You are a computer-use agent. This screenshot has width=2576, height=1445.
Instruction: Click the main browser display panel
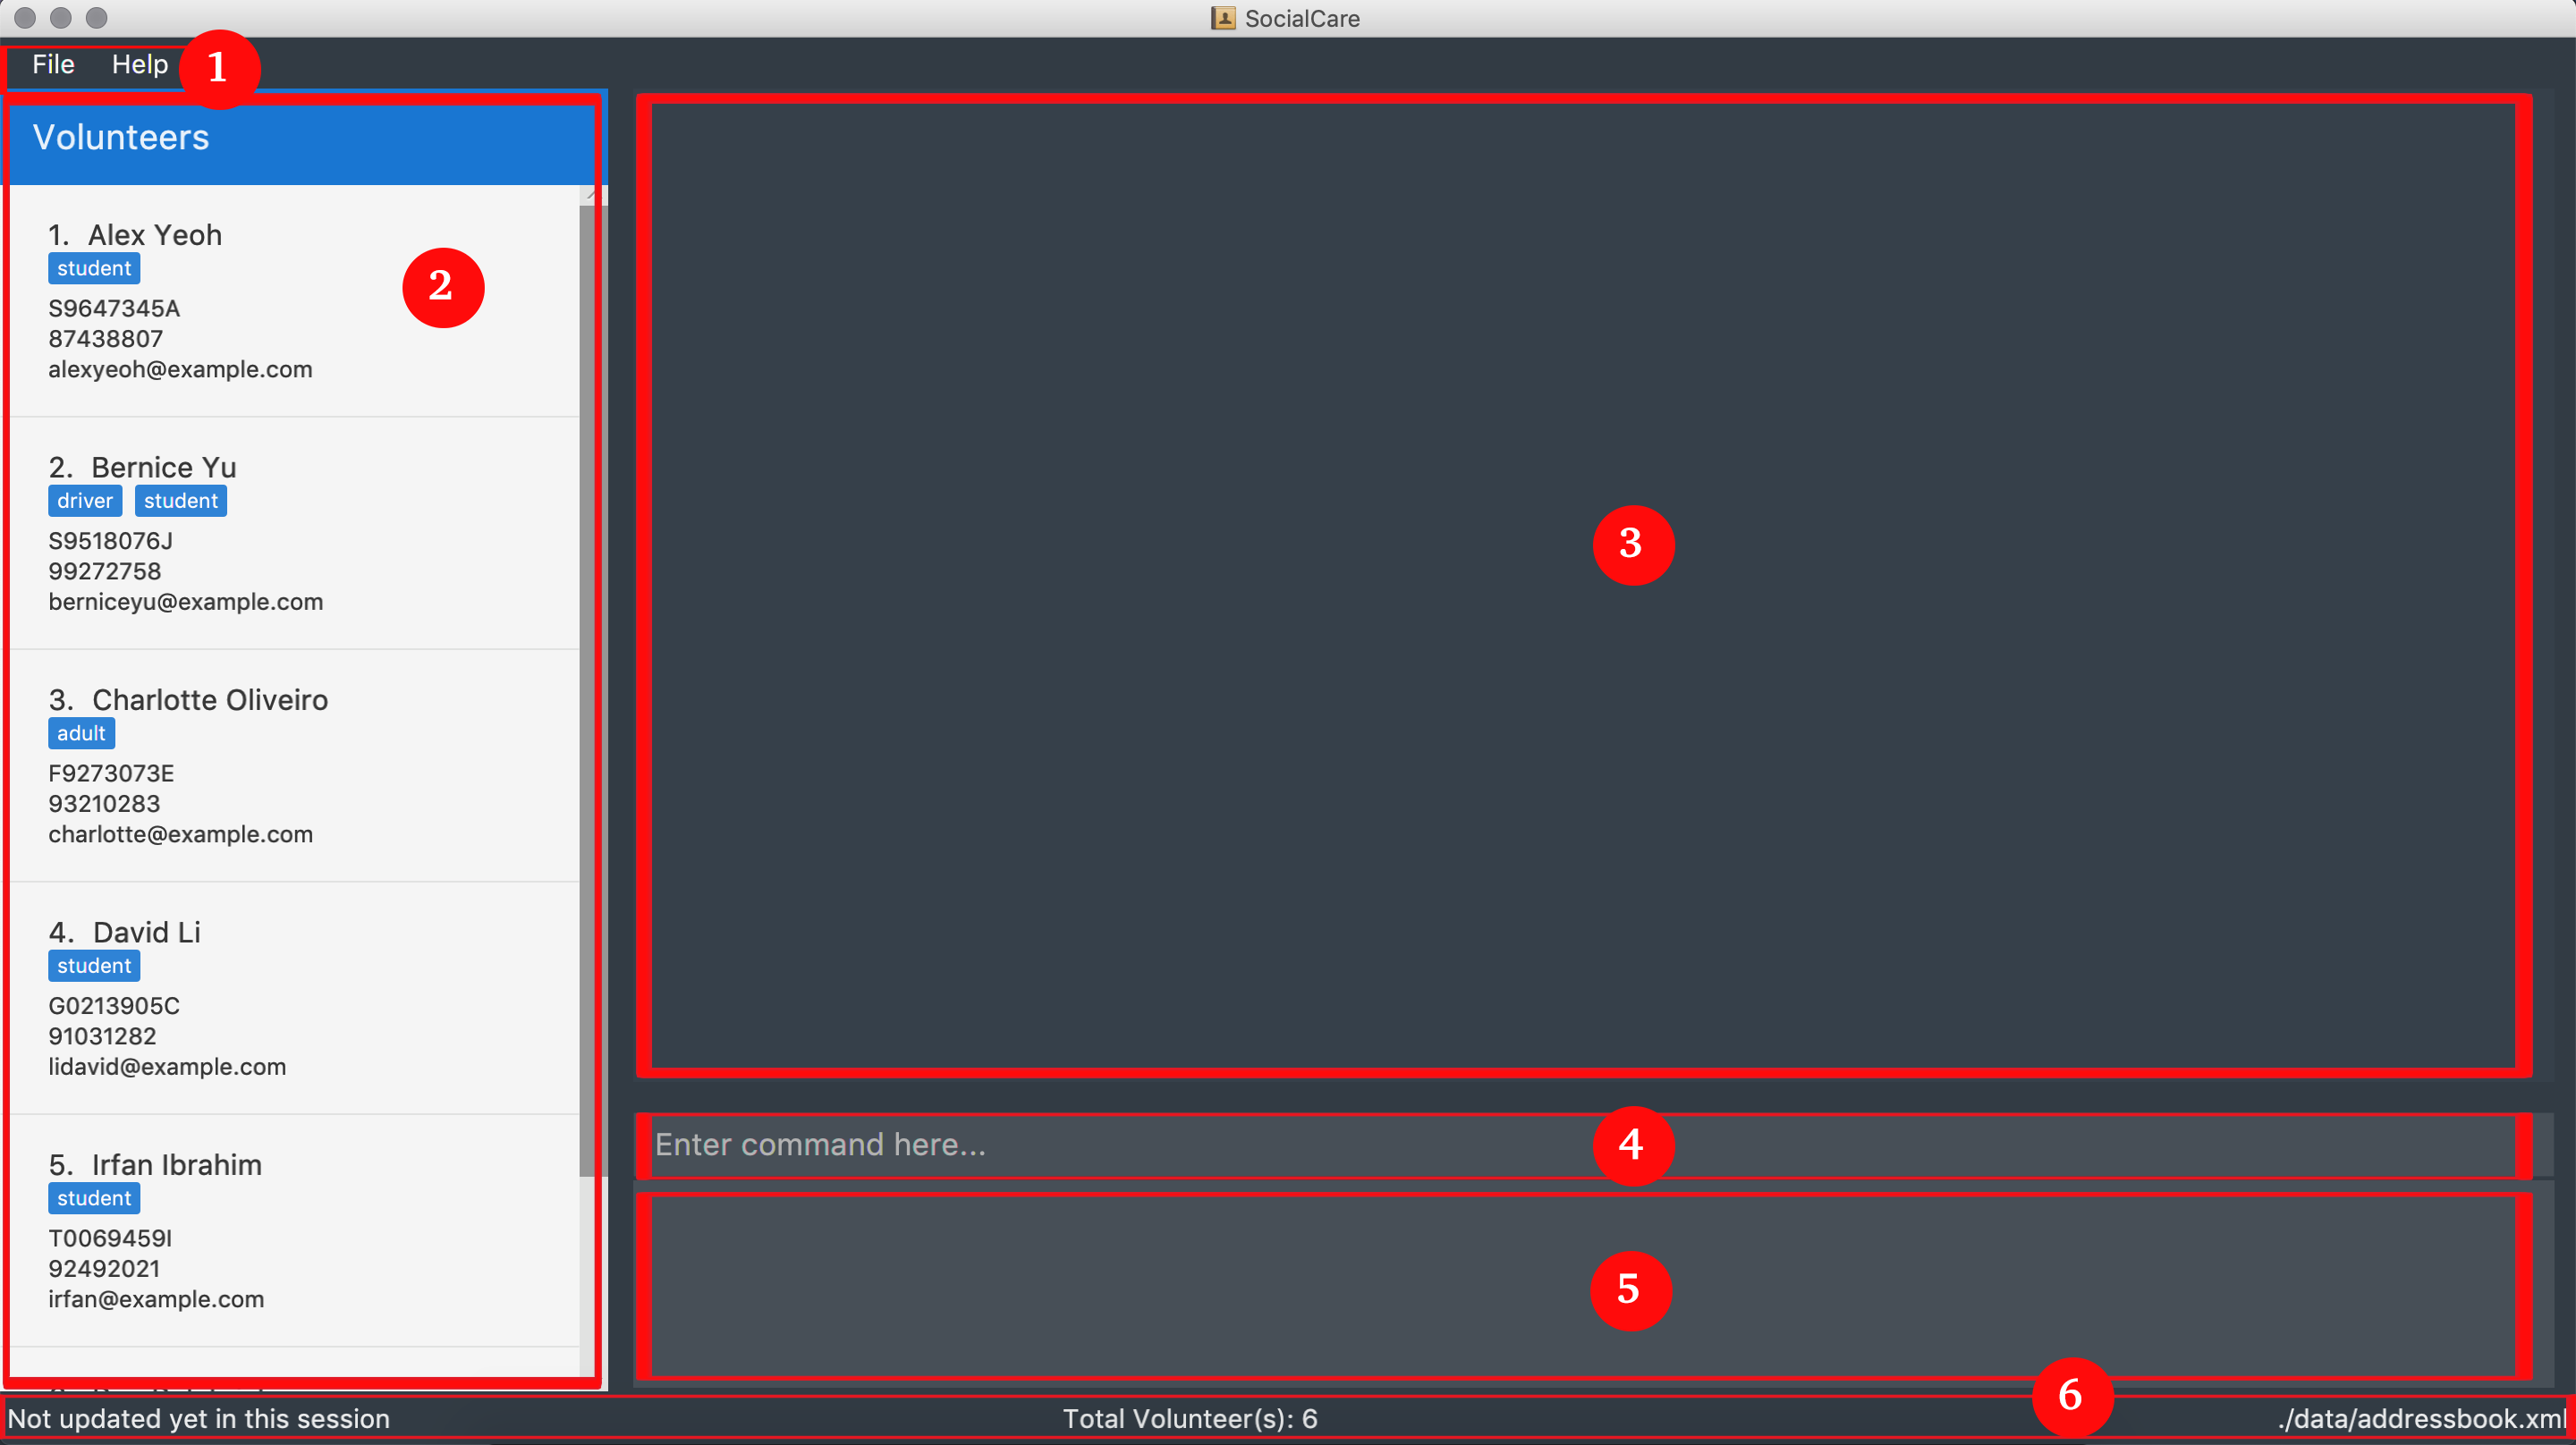click(1594, 585)
